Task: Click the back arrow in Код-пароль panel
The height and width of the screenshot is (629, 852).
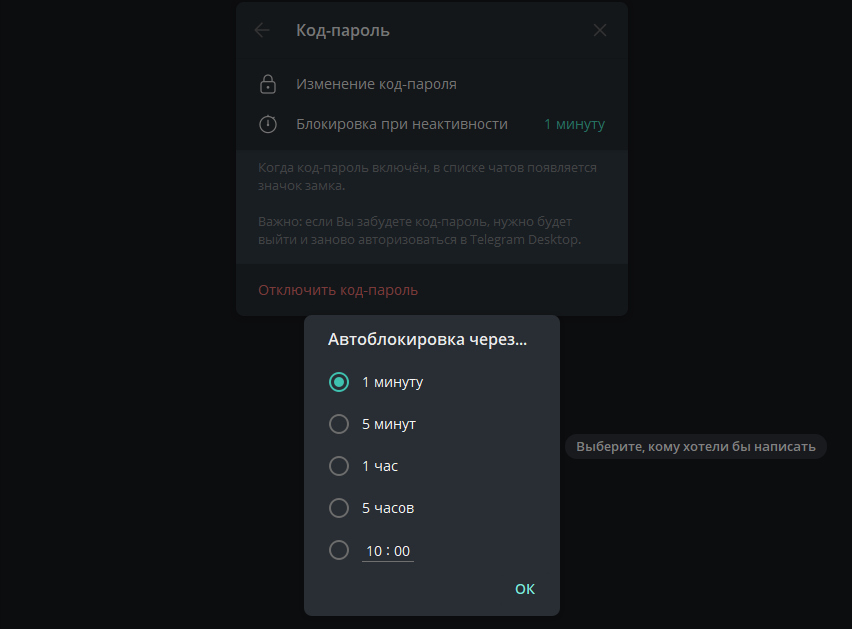Action: (262, 30)
